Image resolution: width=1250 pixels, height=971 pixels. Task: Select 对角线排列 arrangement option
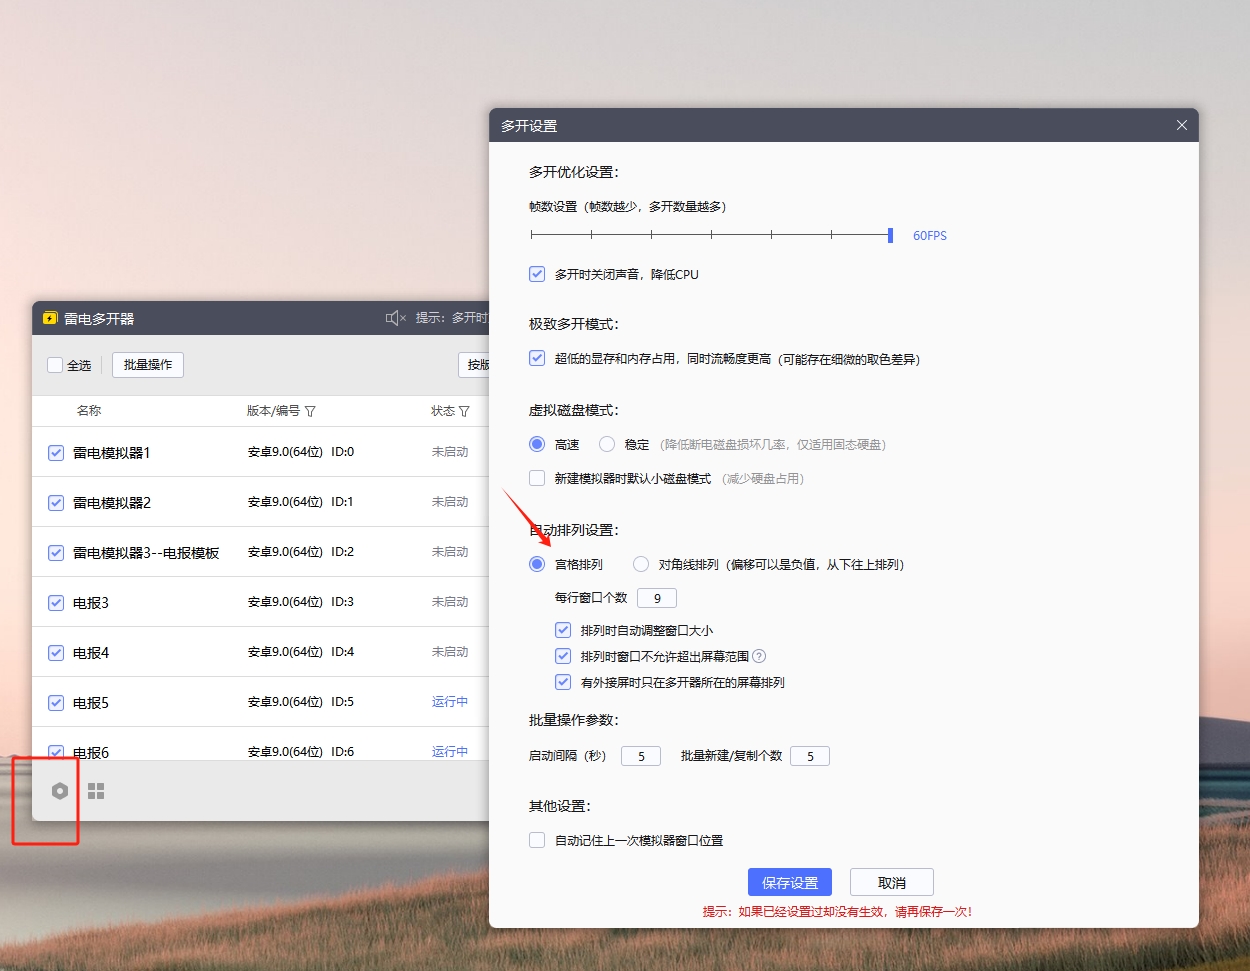pos(641,564)
